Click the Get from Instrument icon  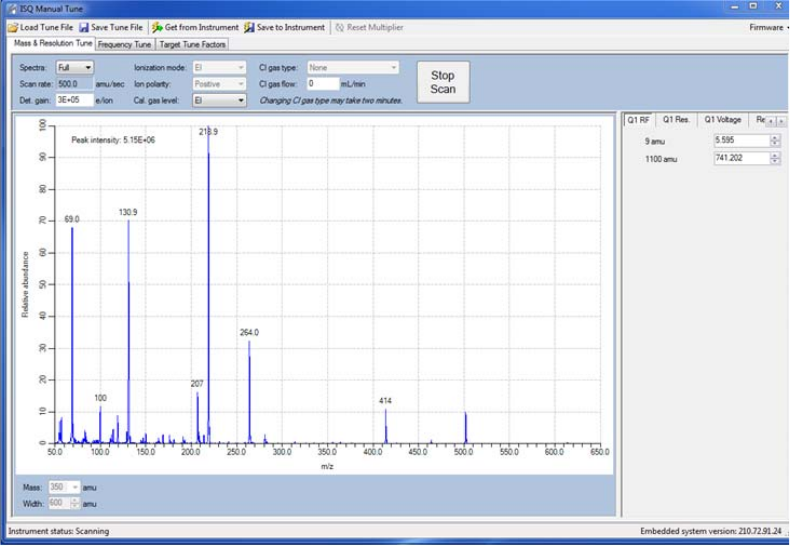click(x=158, y=27)
